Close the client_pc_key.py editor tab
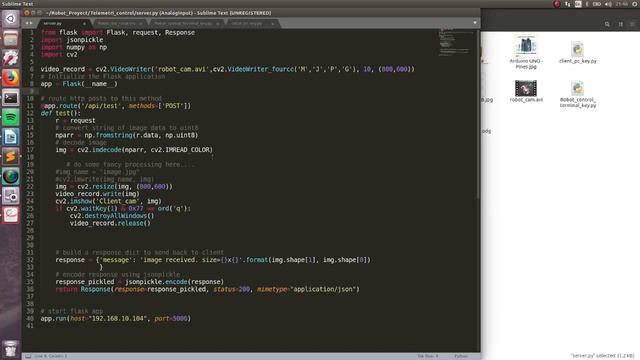Image resolution: width=640 pixels, height=360 pixels. coord(273,23)
